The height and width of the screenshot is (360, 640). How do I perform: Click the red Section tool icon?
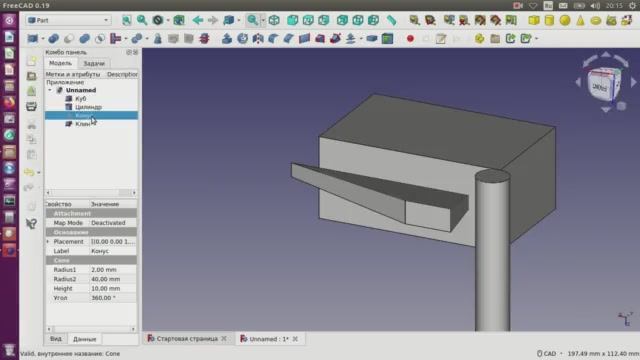(x=204, y=39)
